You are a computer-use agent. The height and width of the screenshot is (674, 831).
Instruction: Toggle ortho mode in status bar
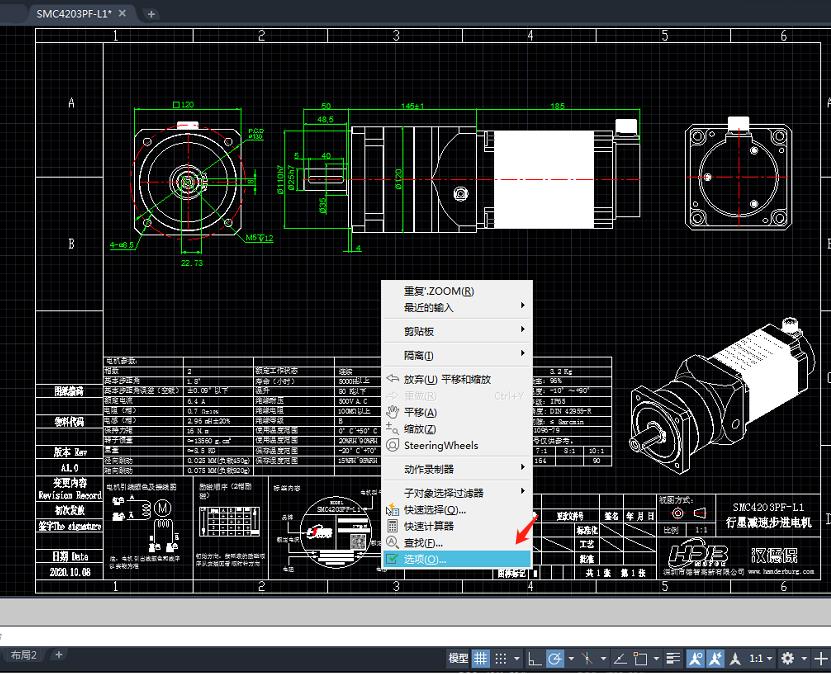click(x=533, y=658)
